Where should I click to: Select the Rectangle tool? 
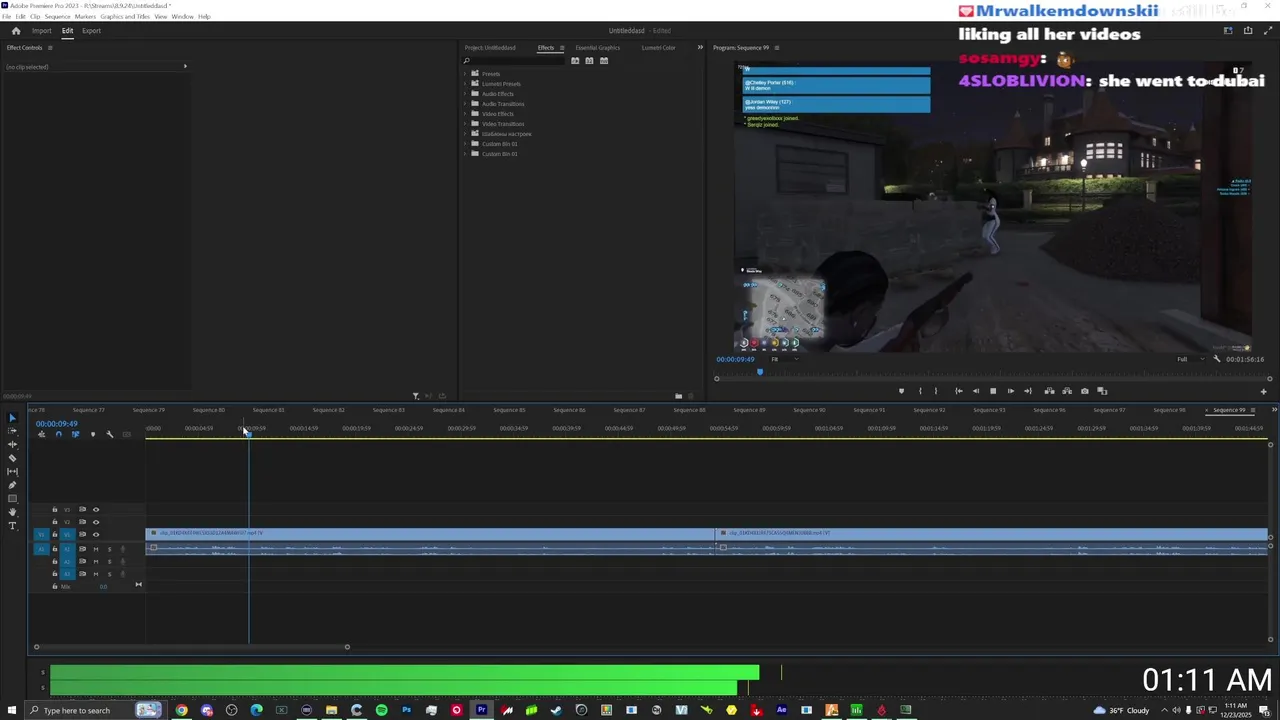[12, 498]
